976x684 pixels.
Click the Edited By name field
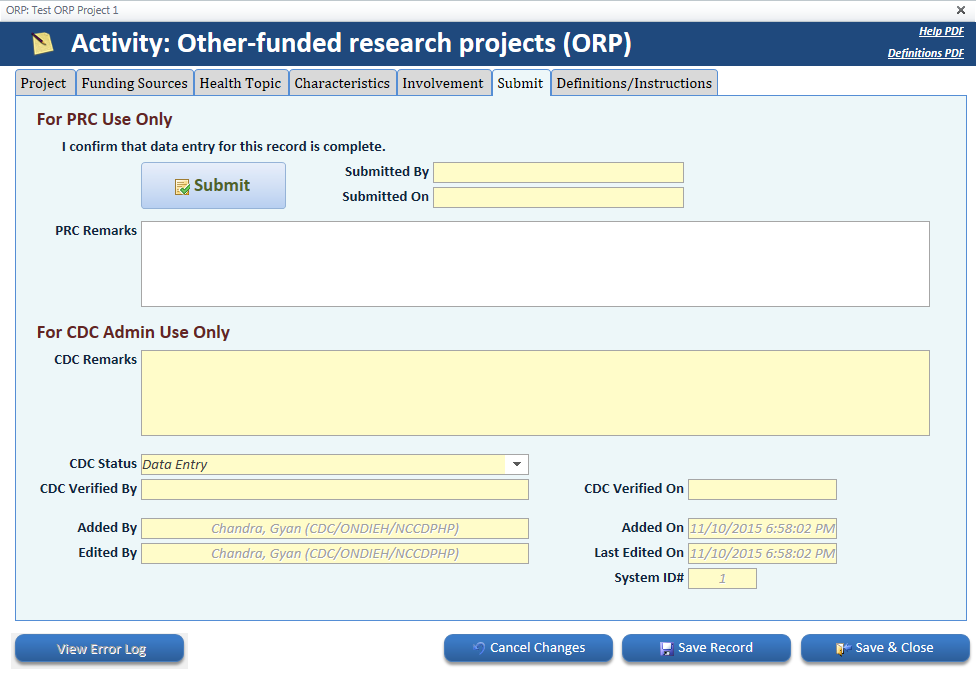tap(335, 553)
